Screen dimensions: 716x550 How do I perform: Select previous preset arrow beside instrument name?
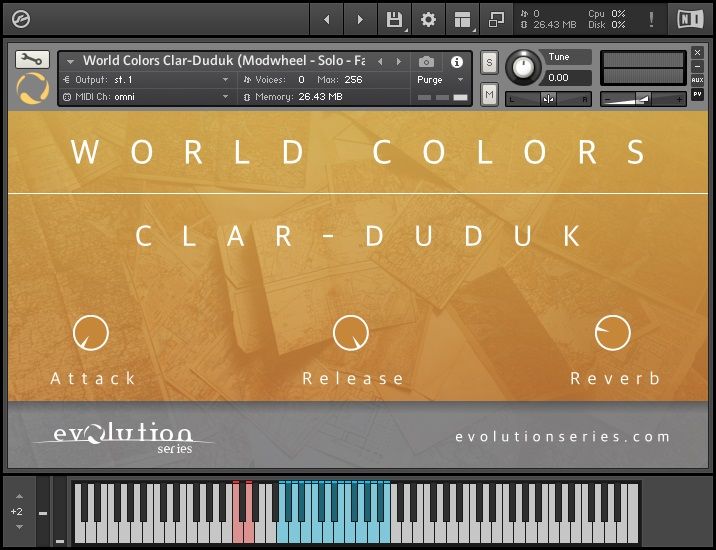click(x=380, y=62)
